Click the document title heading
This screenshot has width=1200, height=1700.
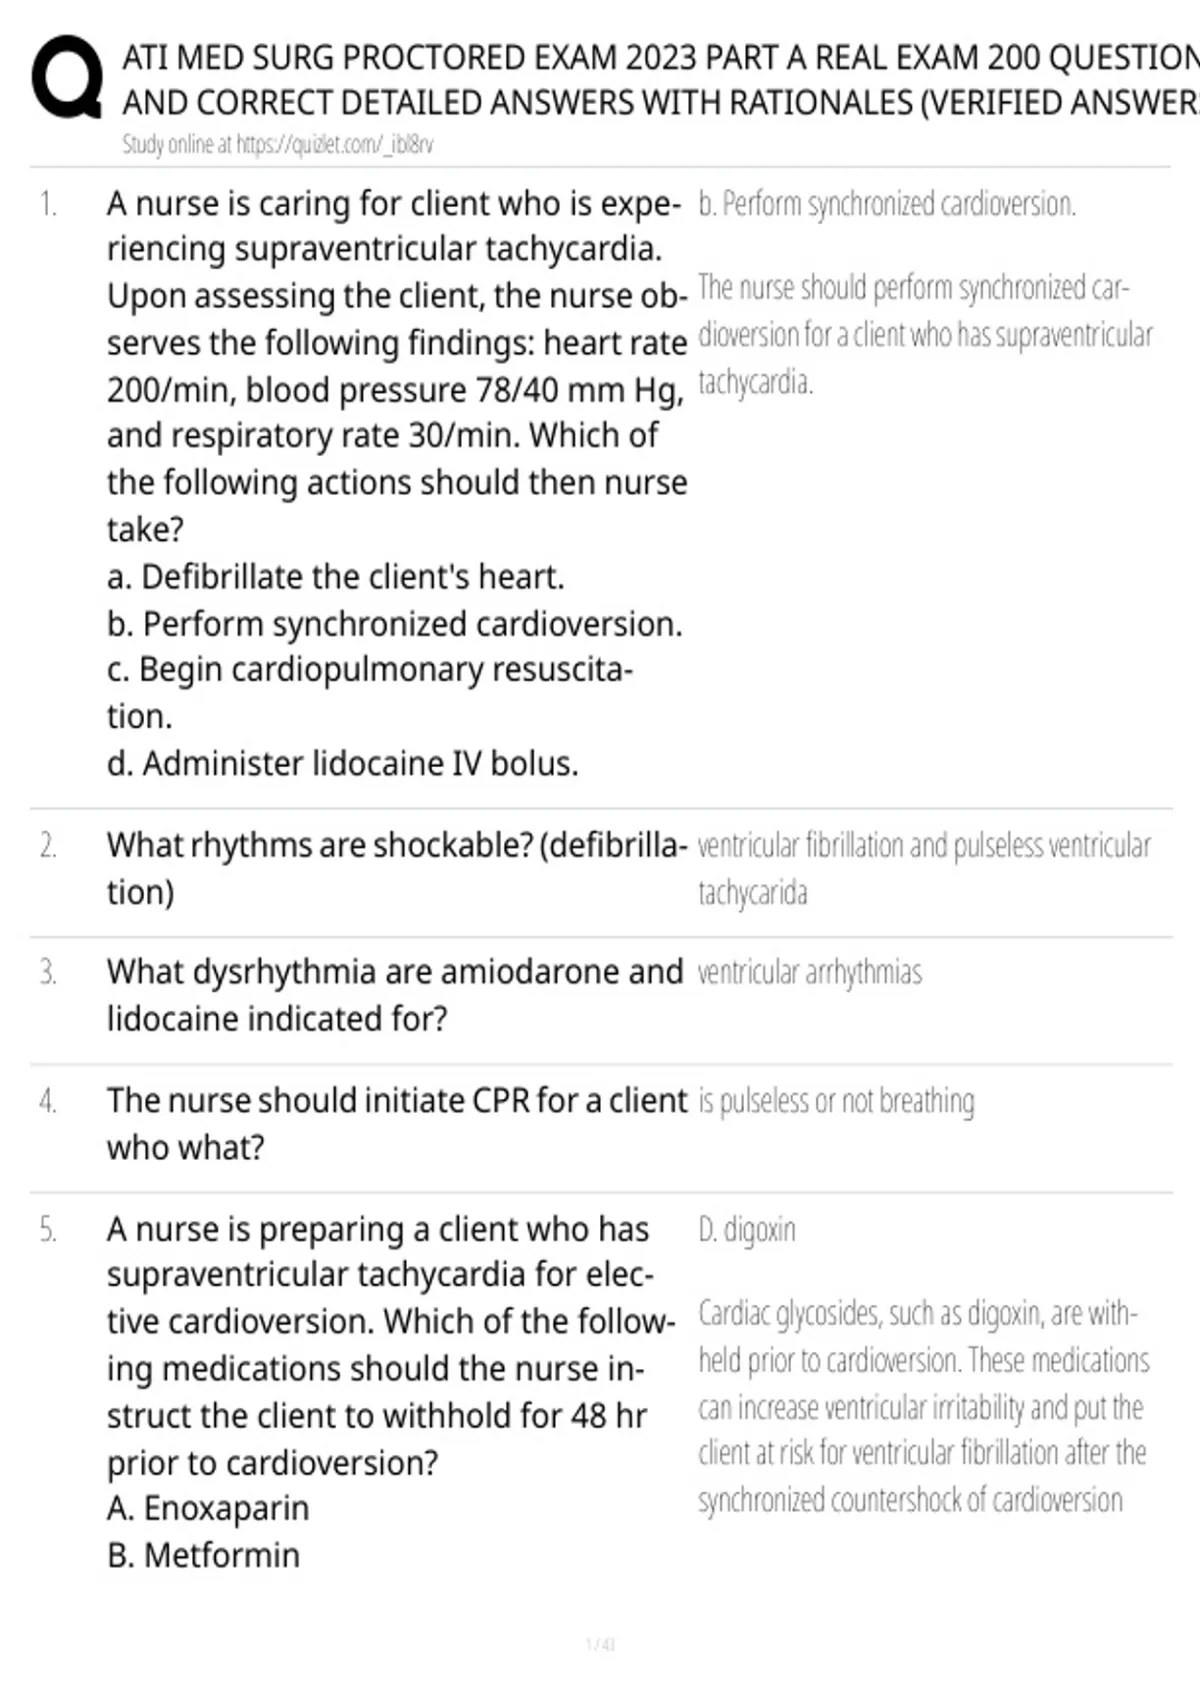[660, 80]
